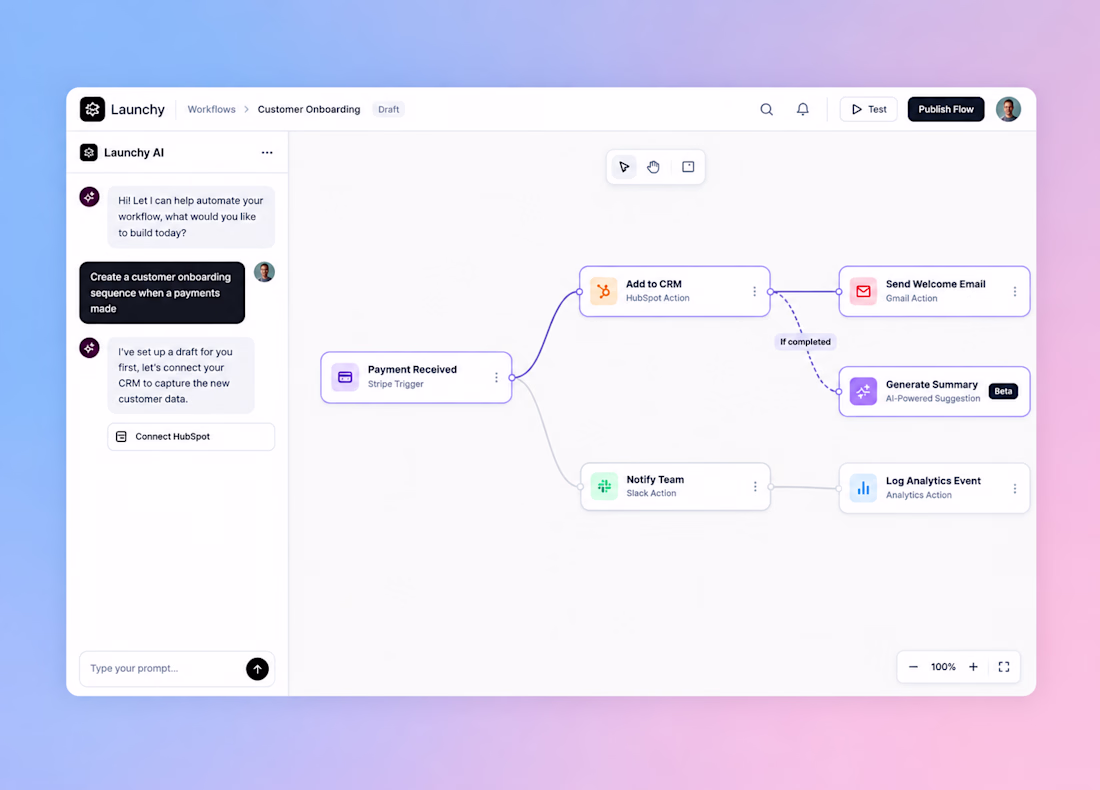1100x790 pixels.
Task: Run the flow with Test button
Action: pos(868,109)
